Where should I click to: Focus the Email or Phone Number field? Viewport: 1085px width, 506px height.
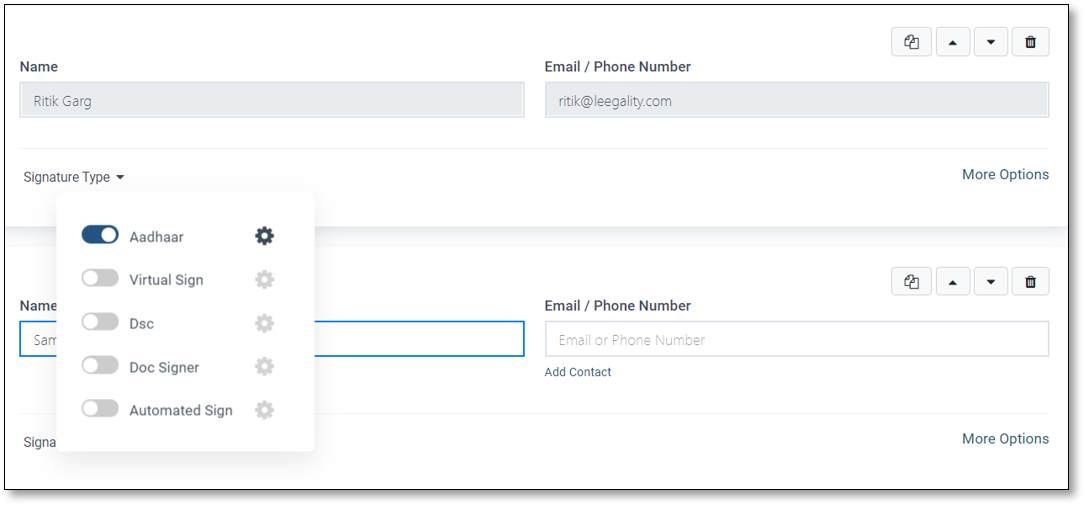pos(797,339)
